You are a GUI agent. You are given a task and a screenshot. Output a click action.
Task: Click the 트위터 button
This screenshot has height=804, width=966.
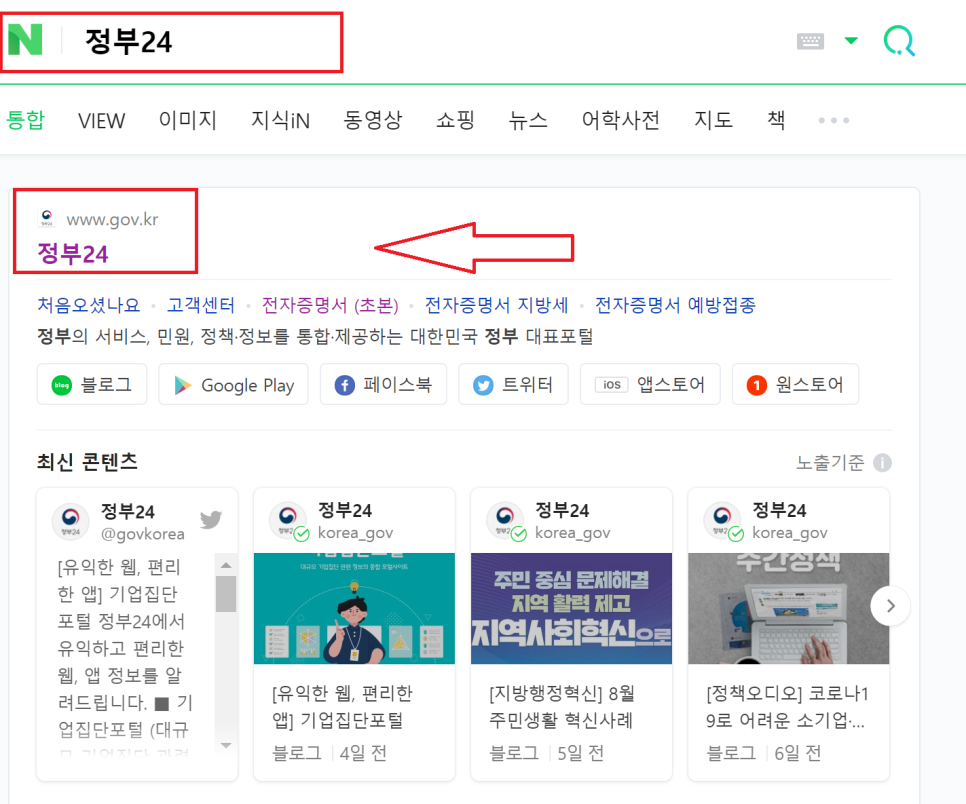coord(513,384)
